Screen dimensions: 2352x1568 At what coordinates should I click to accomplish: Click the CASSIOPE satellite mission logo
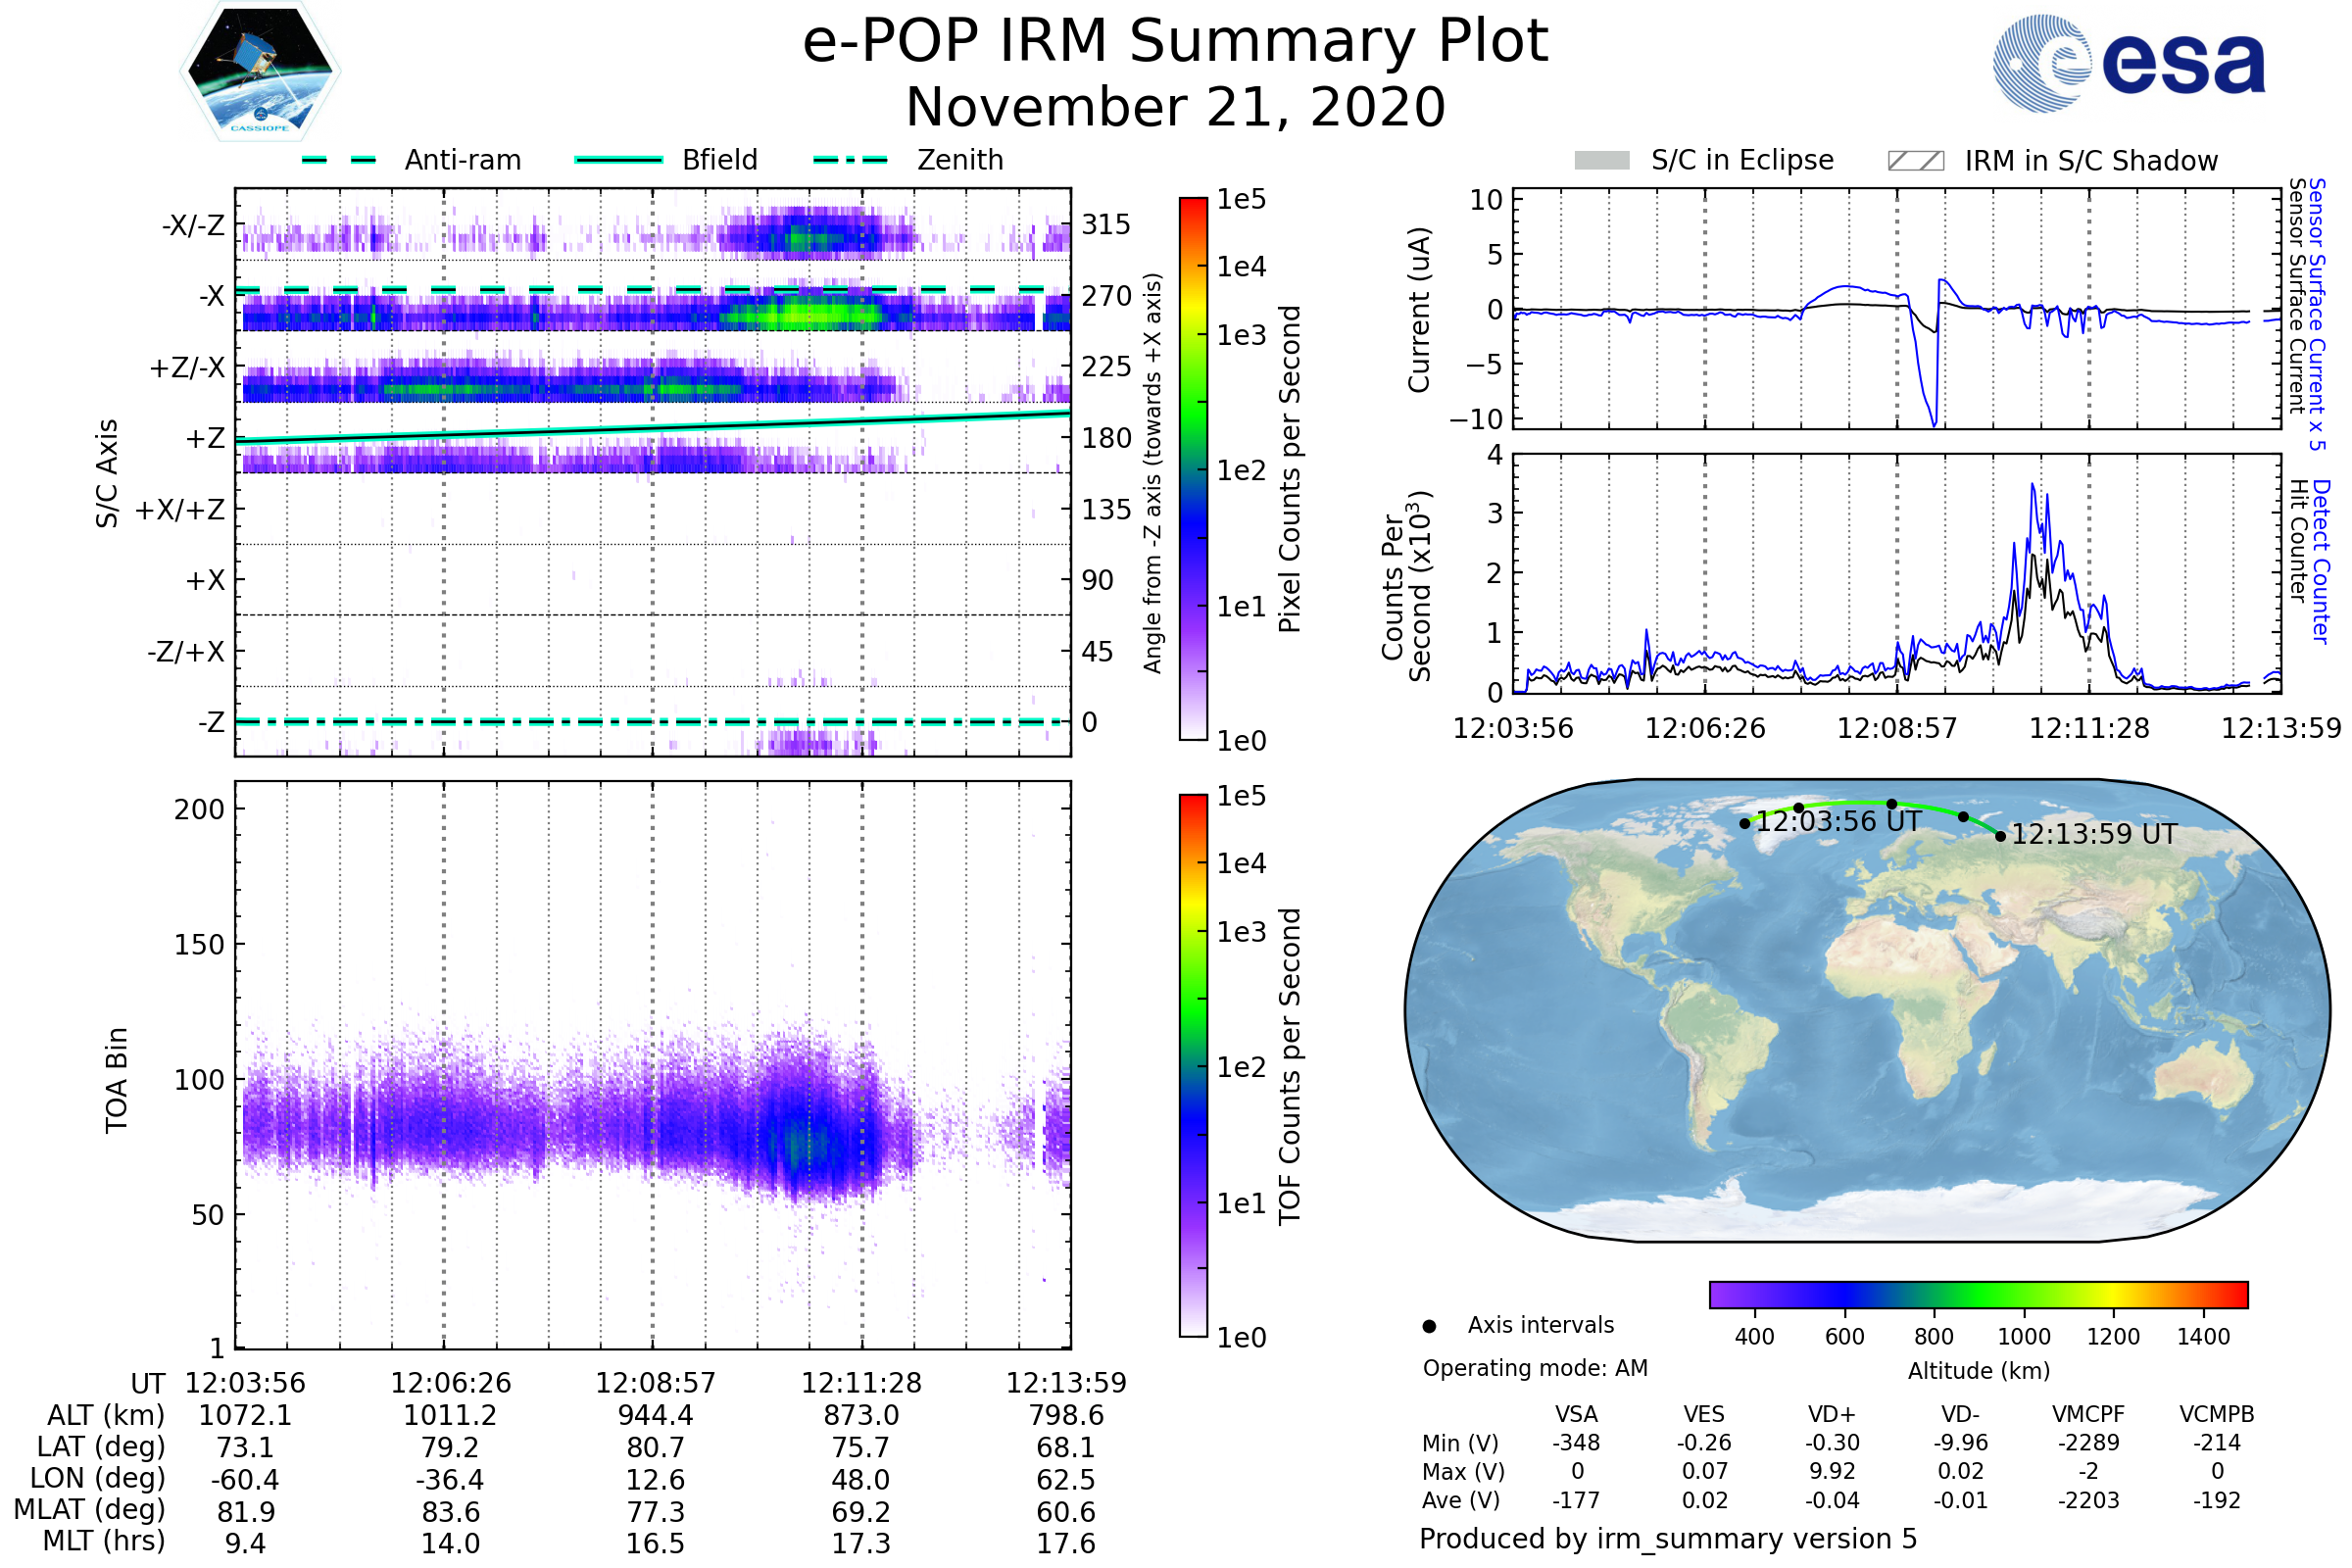pos(260,72)
